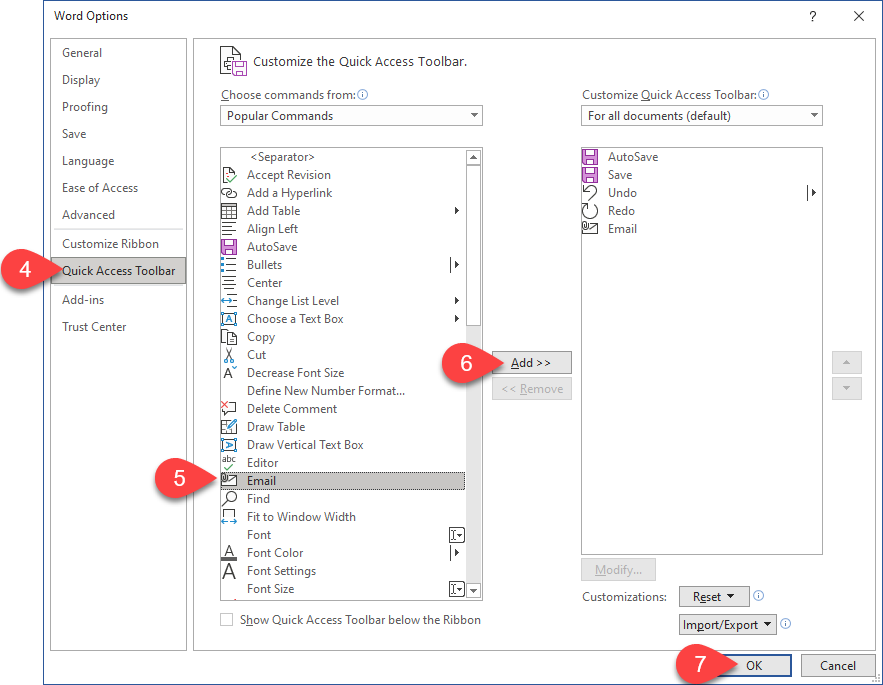Viewport: 883px width, 685px height.
Task: Click Redo icon in toolbar list
Action: click(590, 211)
